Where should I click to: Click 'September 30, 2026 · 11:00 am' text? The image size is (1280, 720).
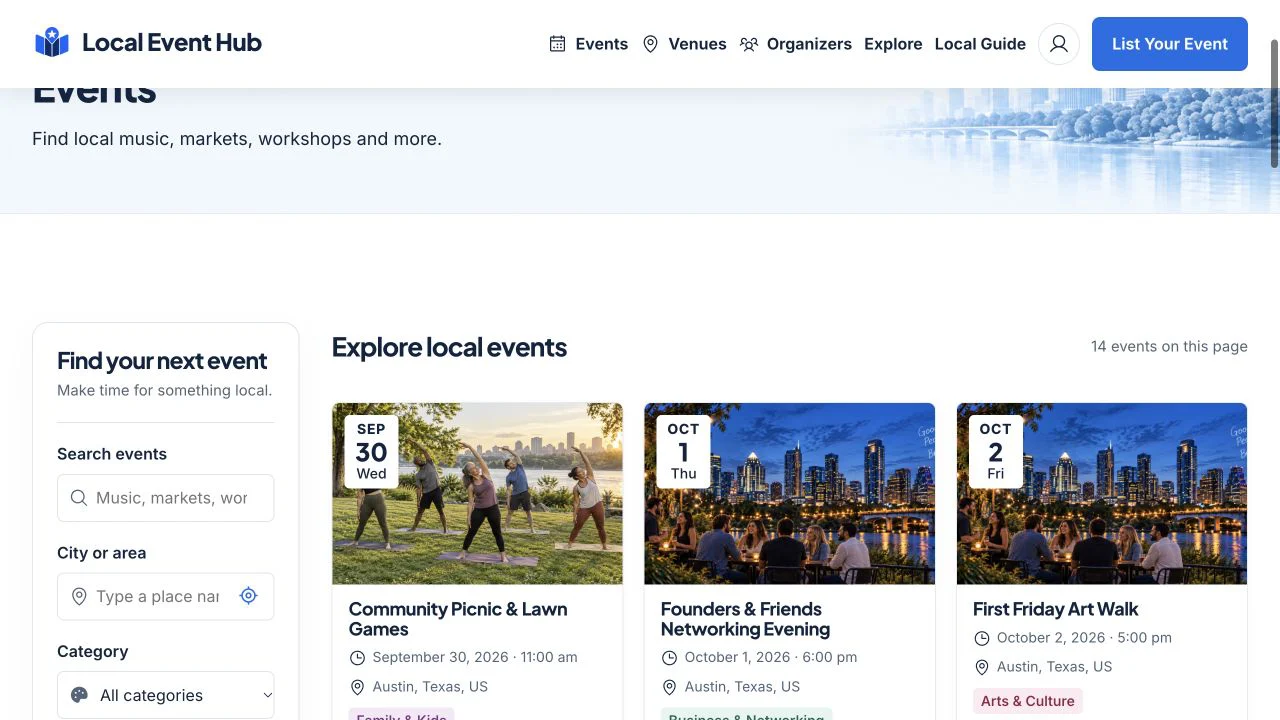475,657
